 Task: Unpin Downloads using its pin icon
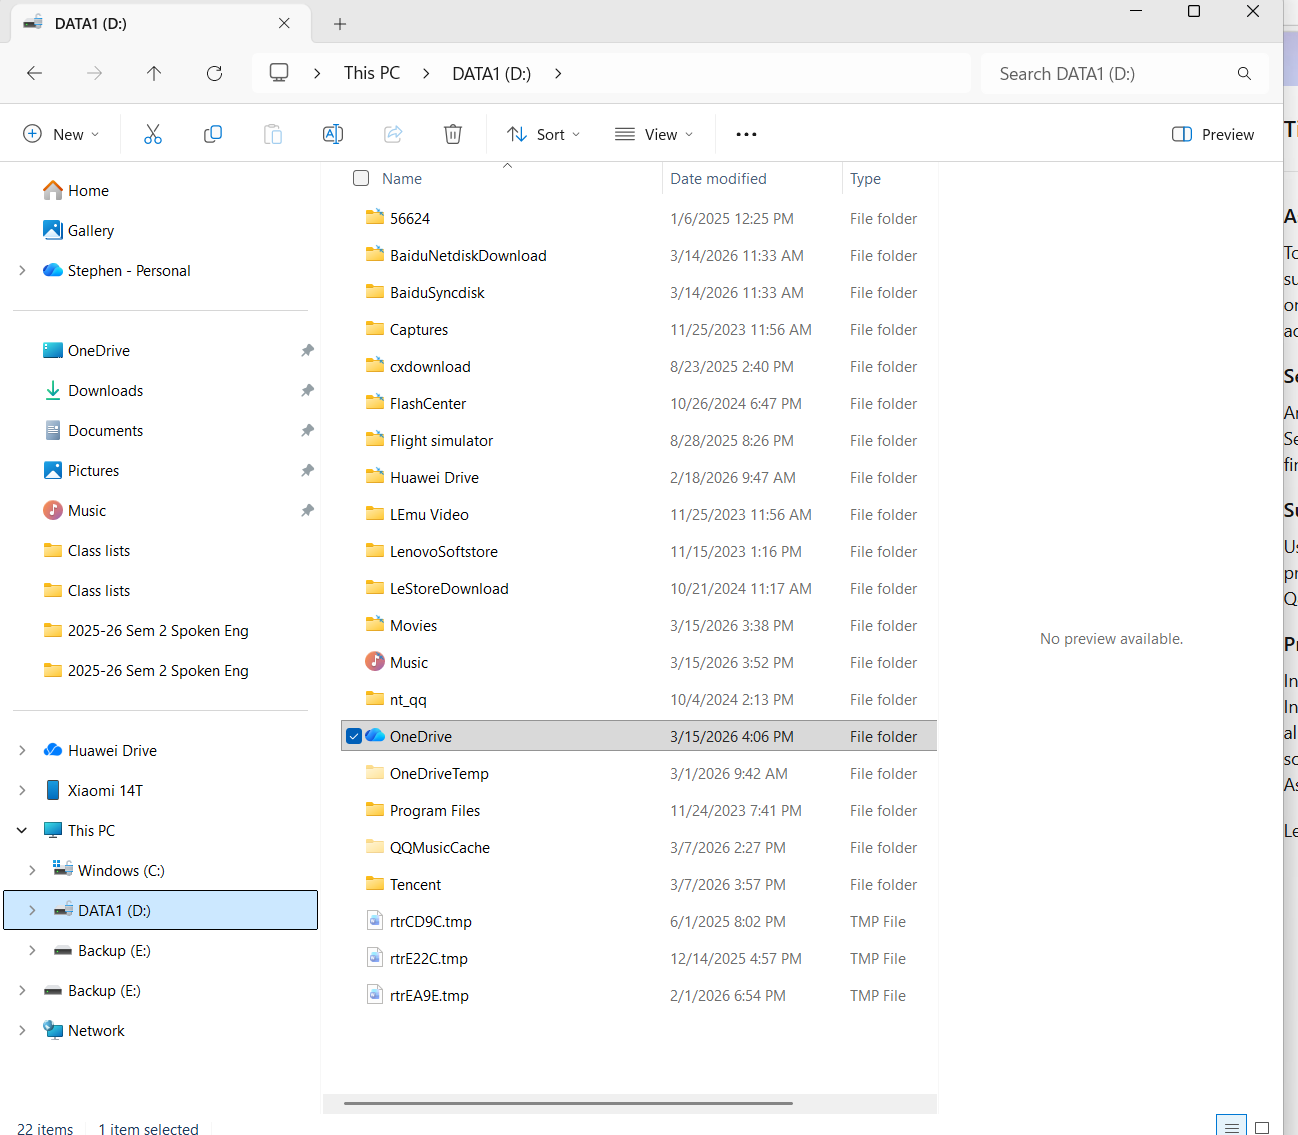(307, 390)
